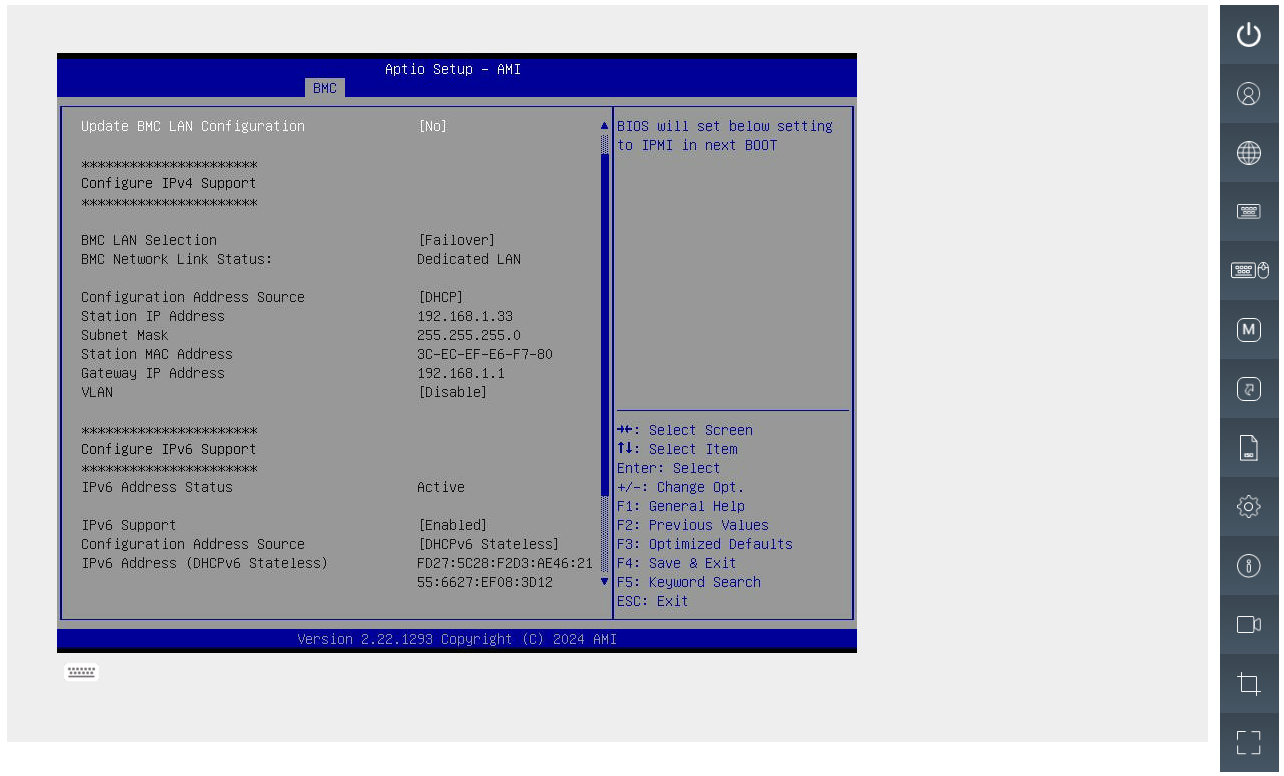Screen dimensions: 1284x776
Task: Click the power control icon
Action: [x=1248, y=35]
